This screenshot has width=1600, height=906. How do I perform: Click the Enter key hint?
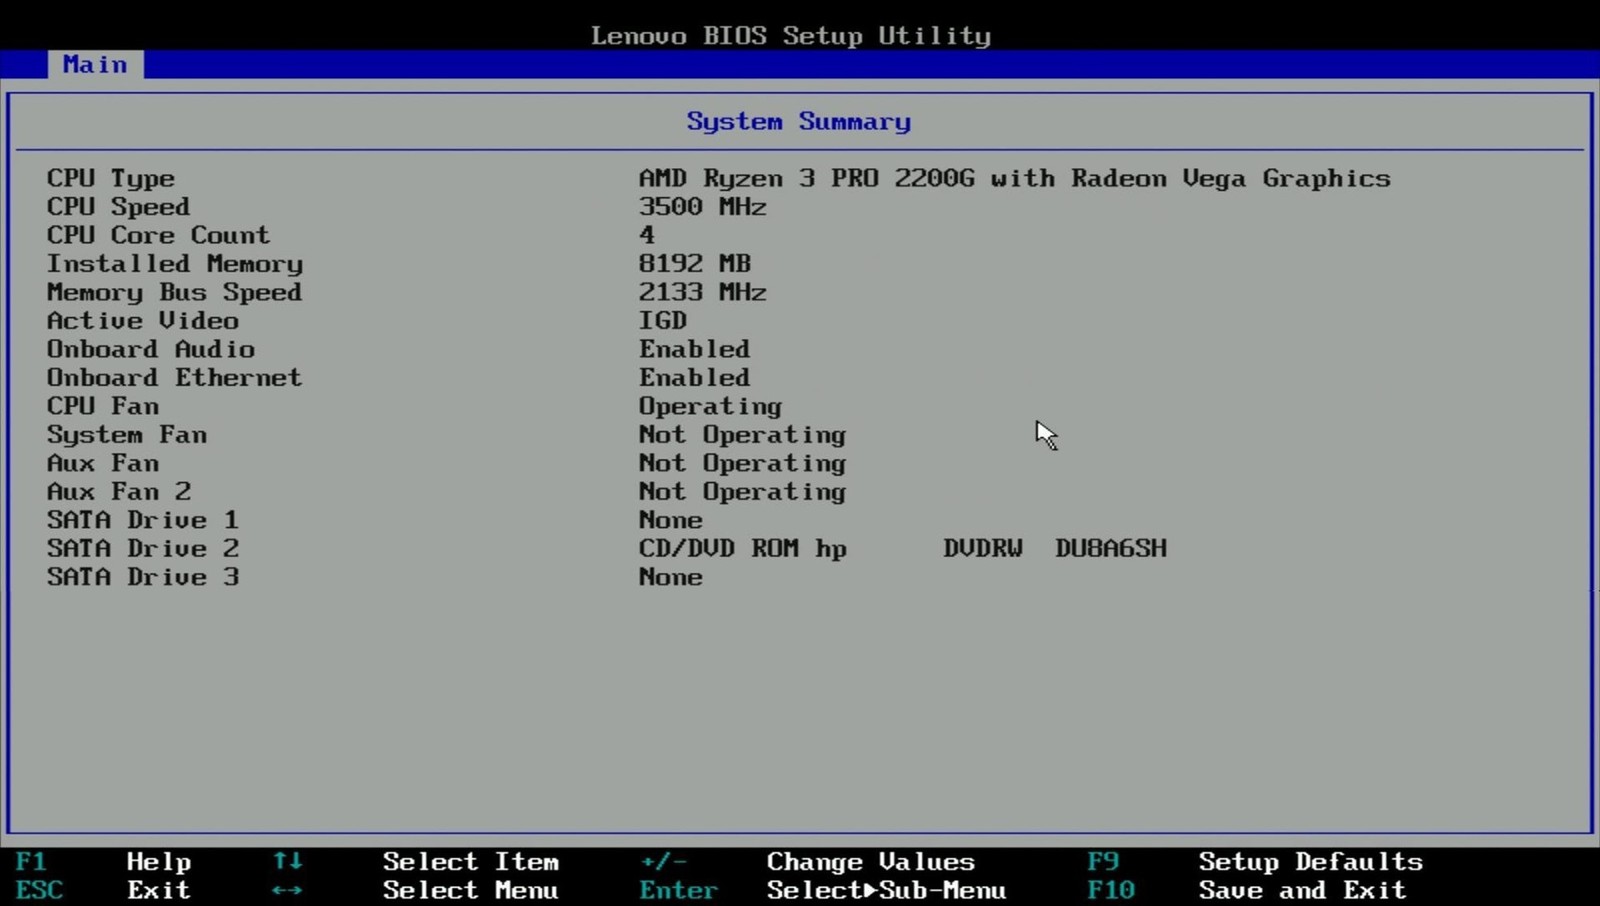click(x=678, y=890)
